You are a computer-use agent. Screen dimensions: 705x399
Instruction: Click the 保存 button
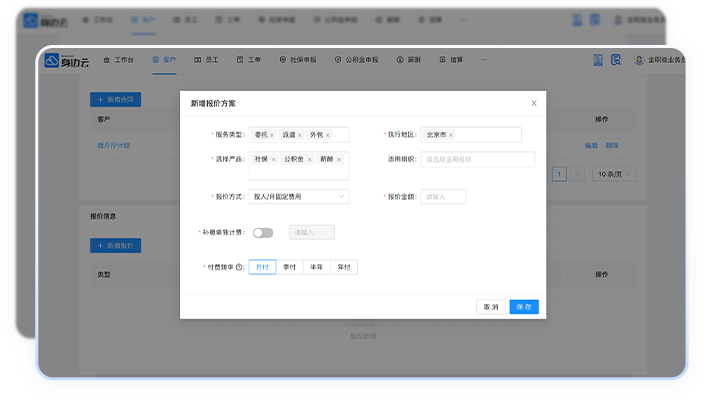click(524, 307)
